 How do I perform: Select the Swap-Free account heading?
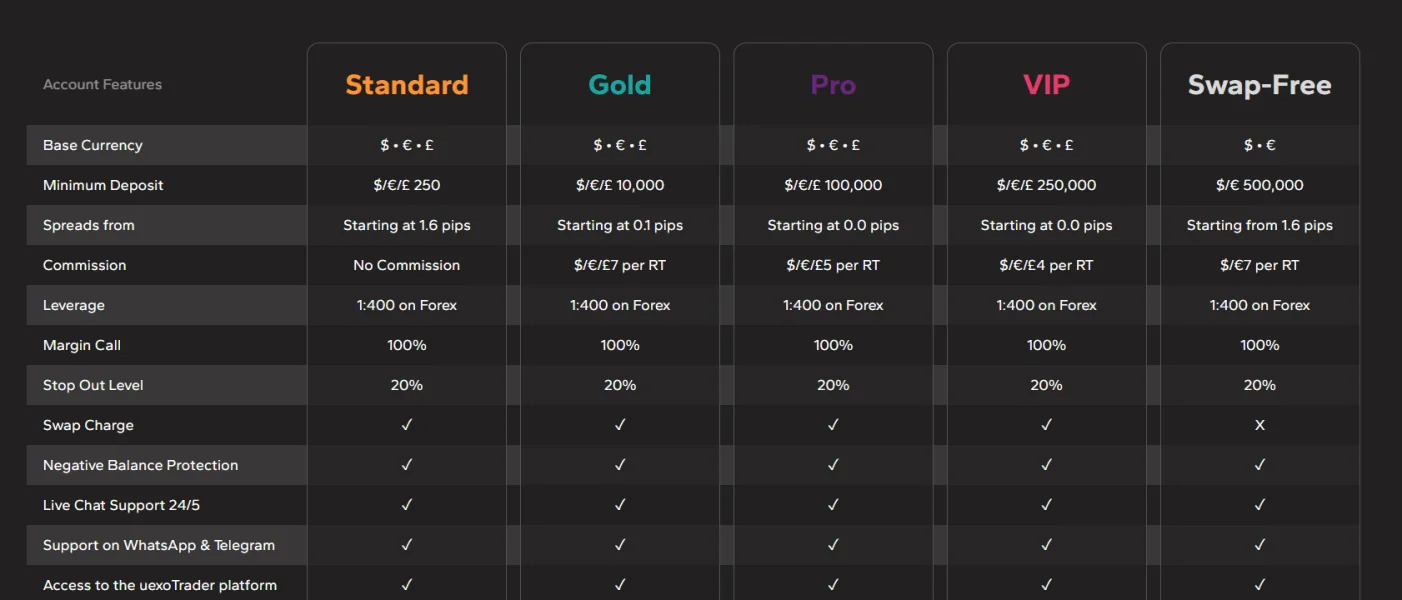(x=1259, y=85)
